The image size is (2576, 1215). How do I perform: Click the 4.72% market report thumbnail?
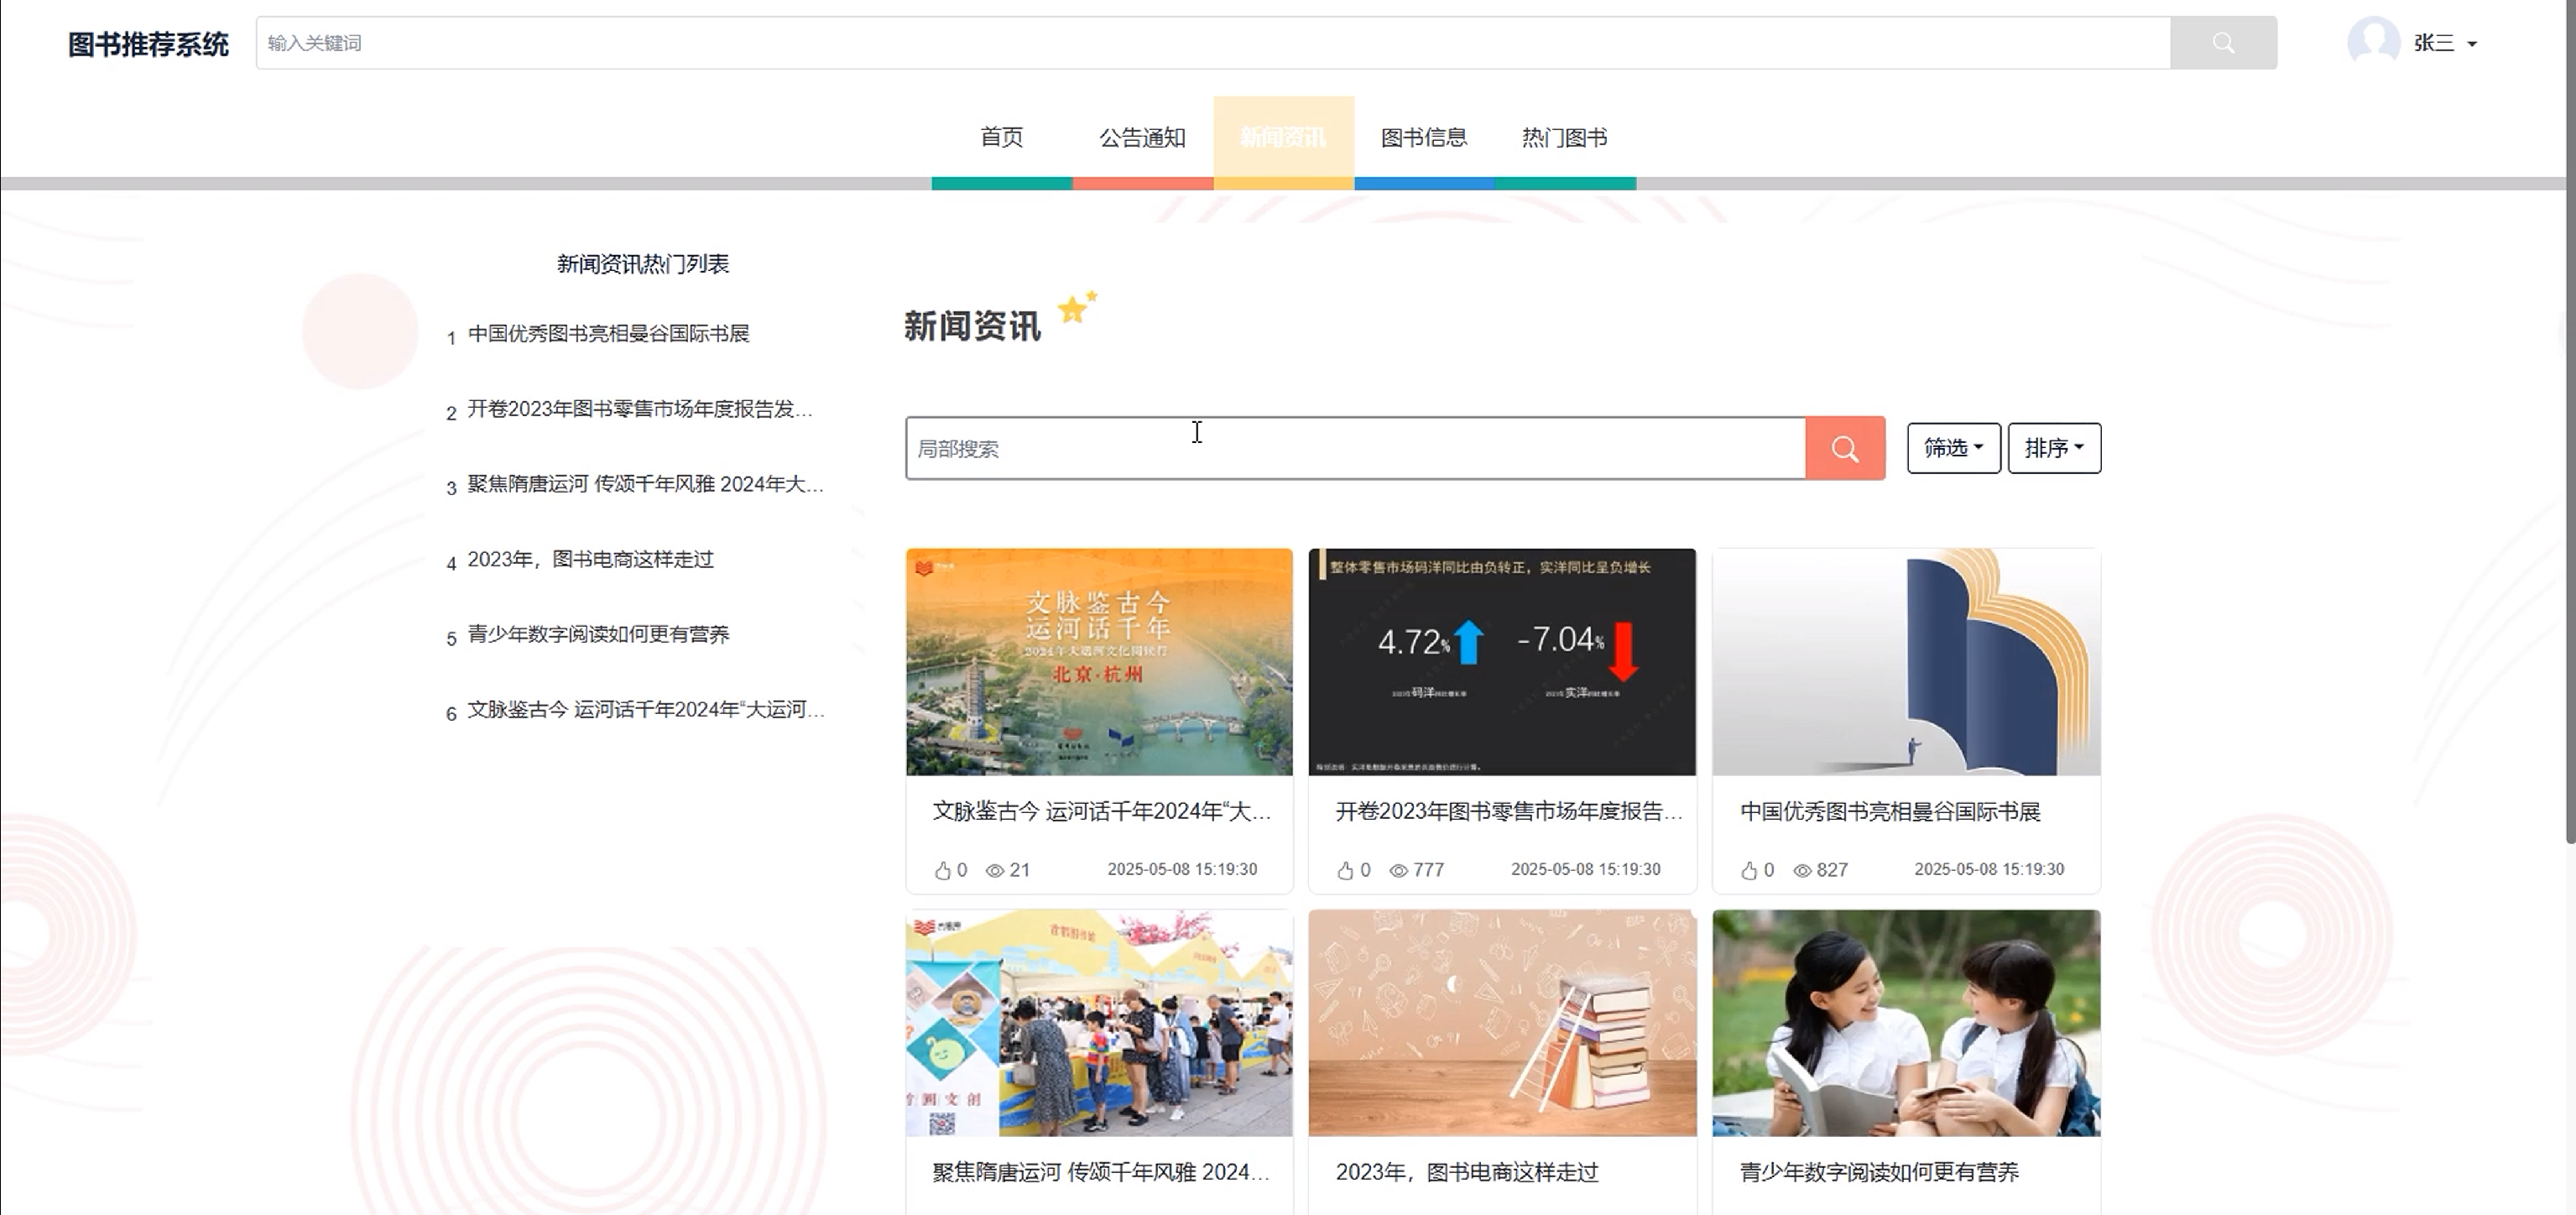[1501, 661]
